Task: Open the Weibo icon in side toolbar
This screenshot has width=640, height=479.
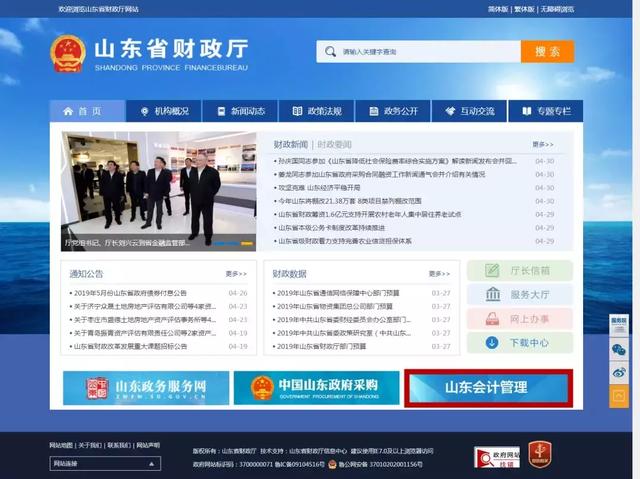Action: pos(619,373)
